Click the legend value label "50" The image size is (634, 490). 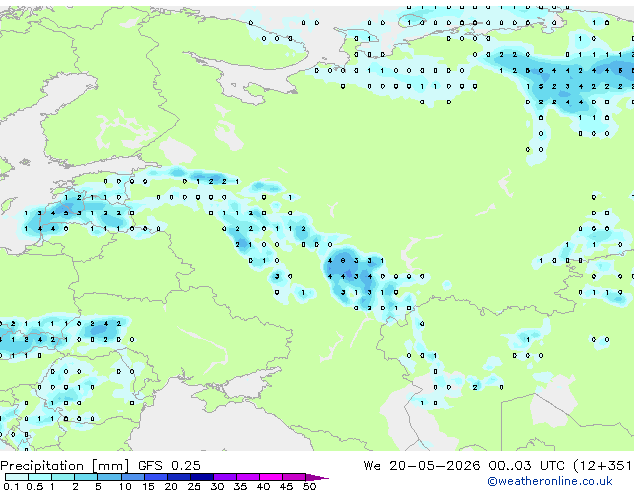(x=309, y=486)
